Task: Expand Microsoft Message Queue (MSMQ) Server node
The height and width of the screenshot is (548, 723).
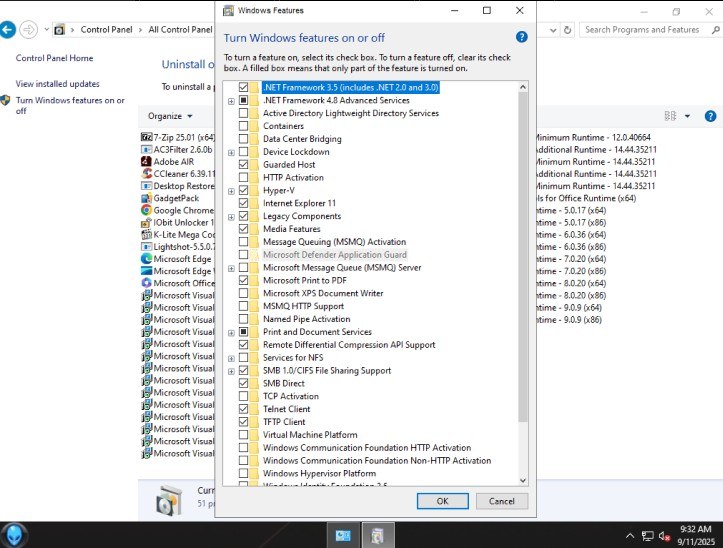Action: [231, 268]
